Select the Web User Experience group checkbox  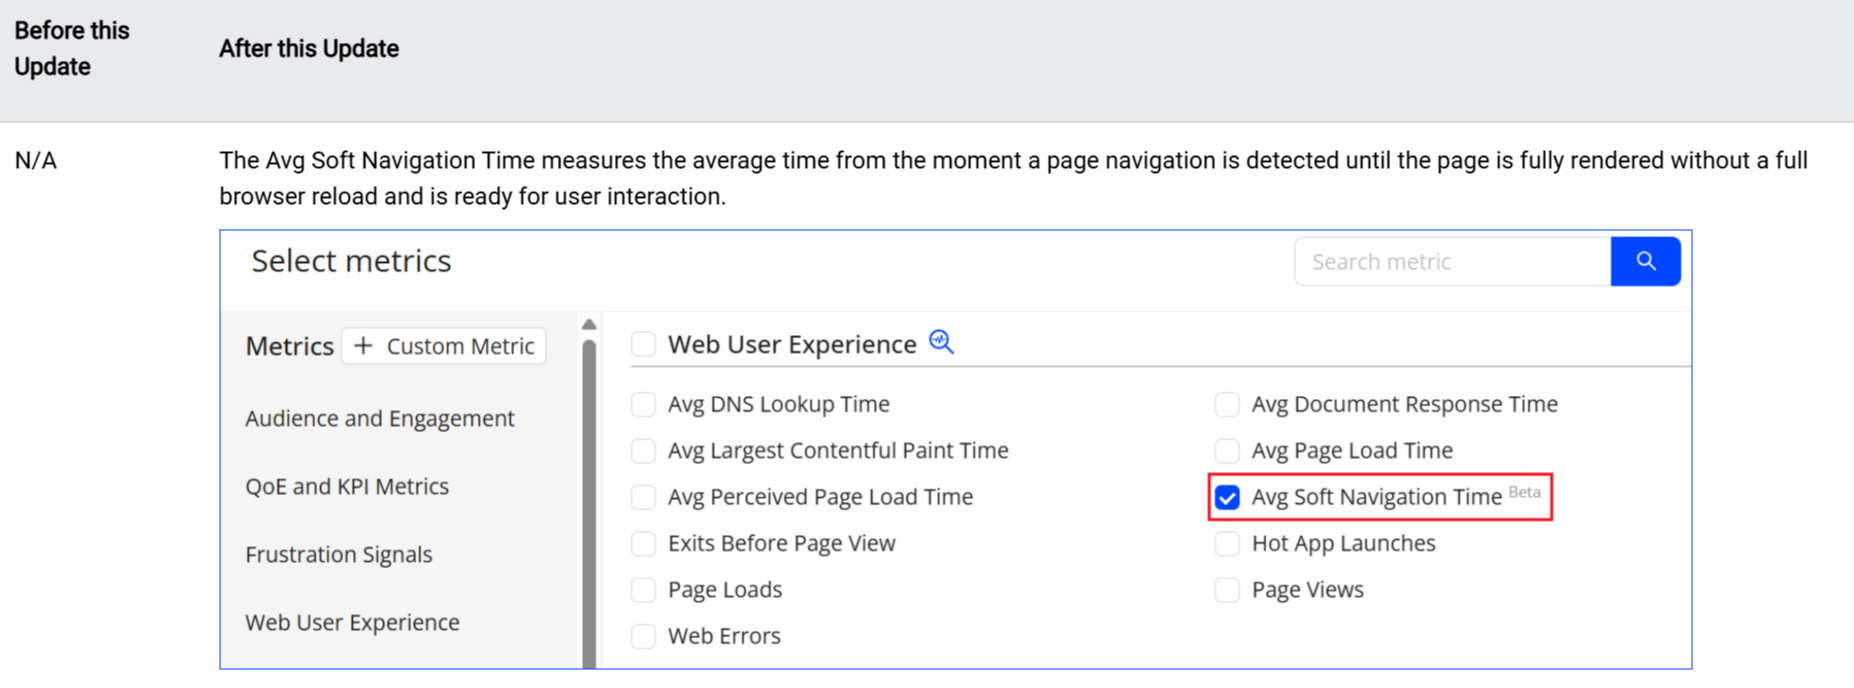pos(643,344)
